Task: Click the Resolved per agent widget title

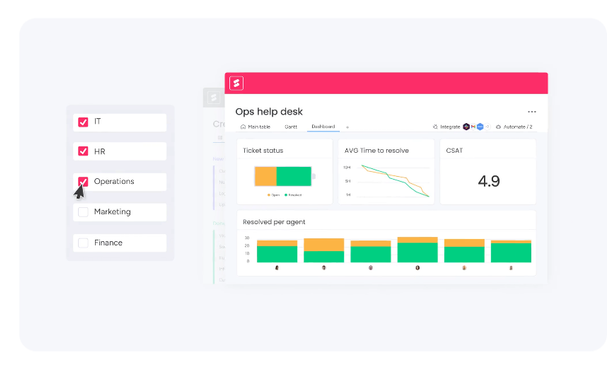Action: (x=274, y=222)
